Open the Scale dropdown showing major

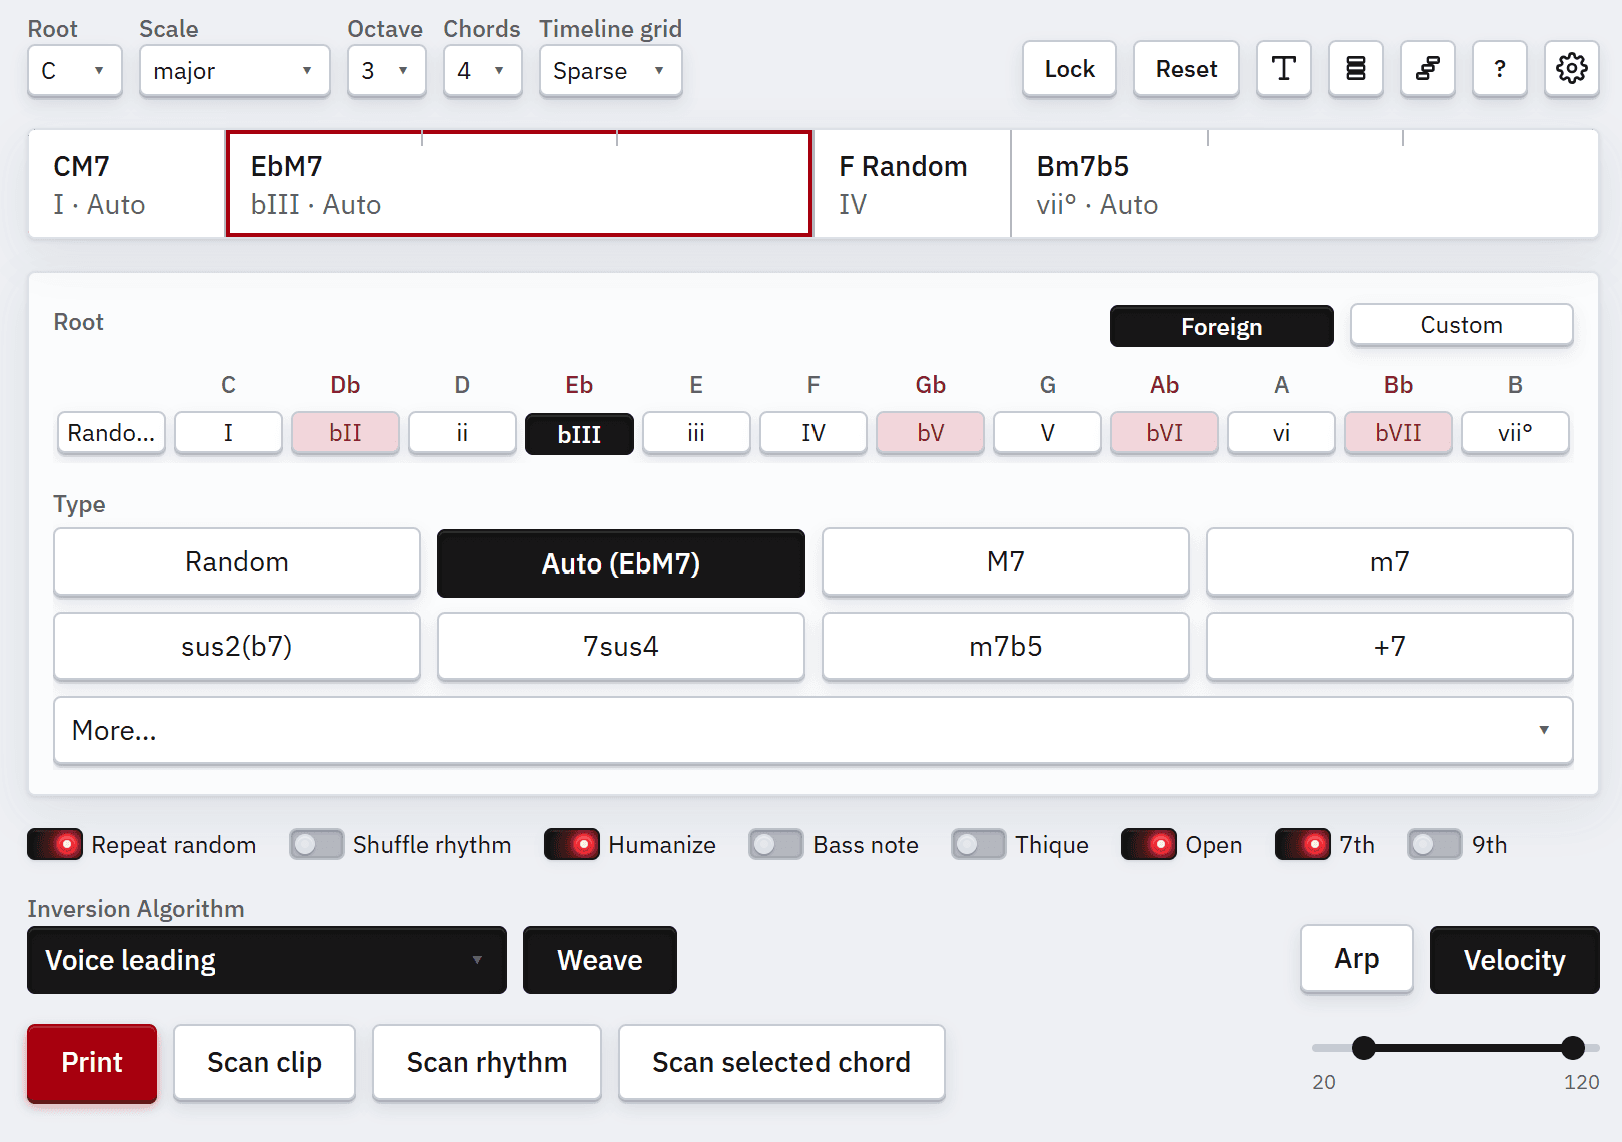[x=235, y=71]
